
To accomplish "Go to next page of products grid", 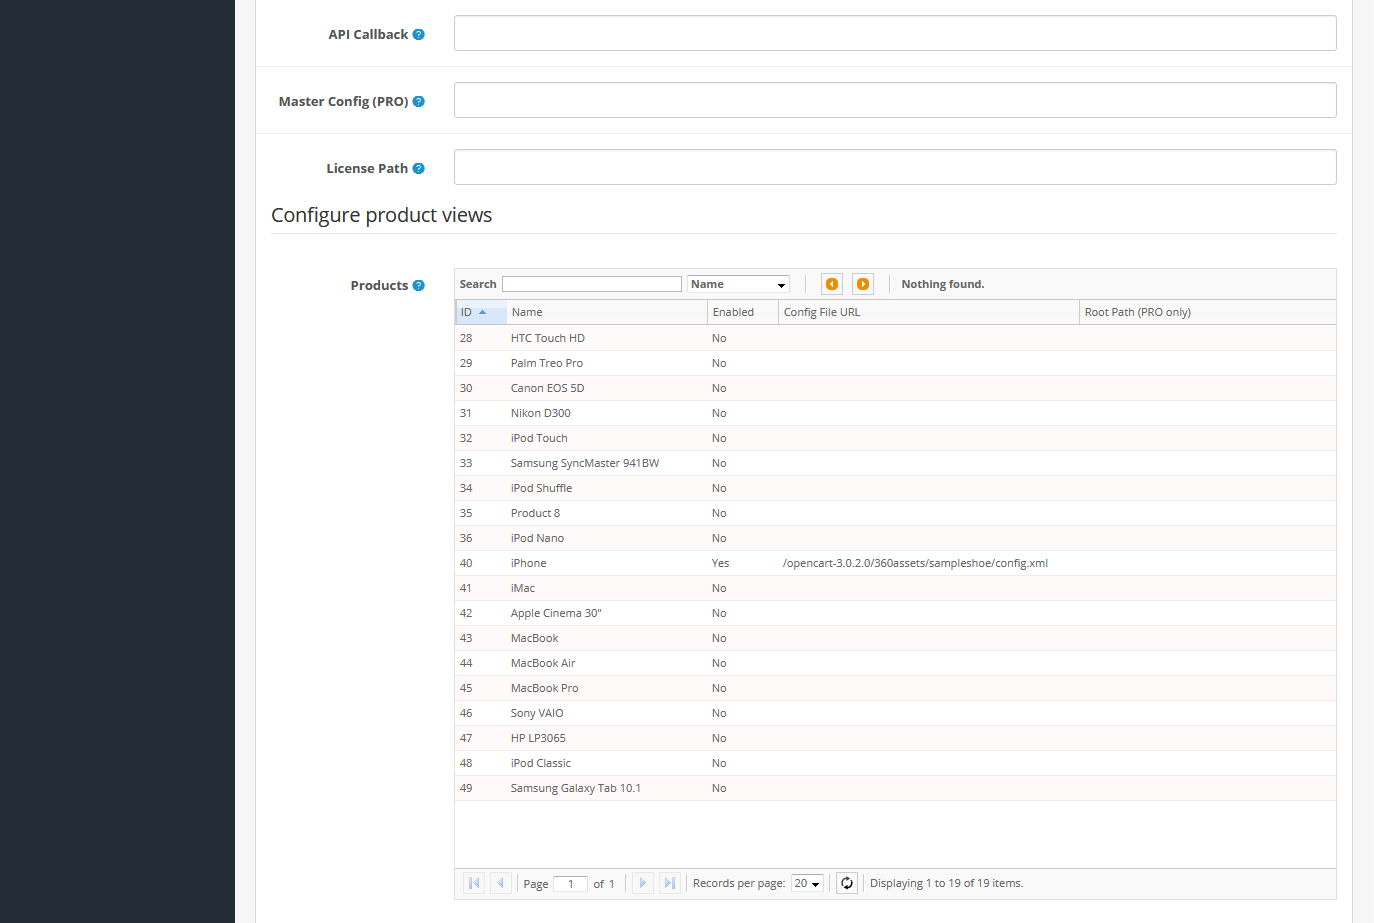I will pos(643,883).
